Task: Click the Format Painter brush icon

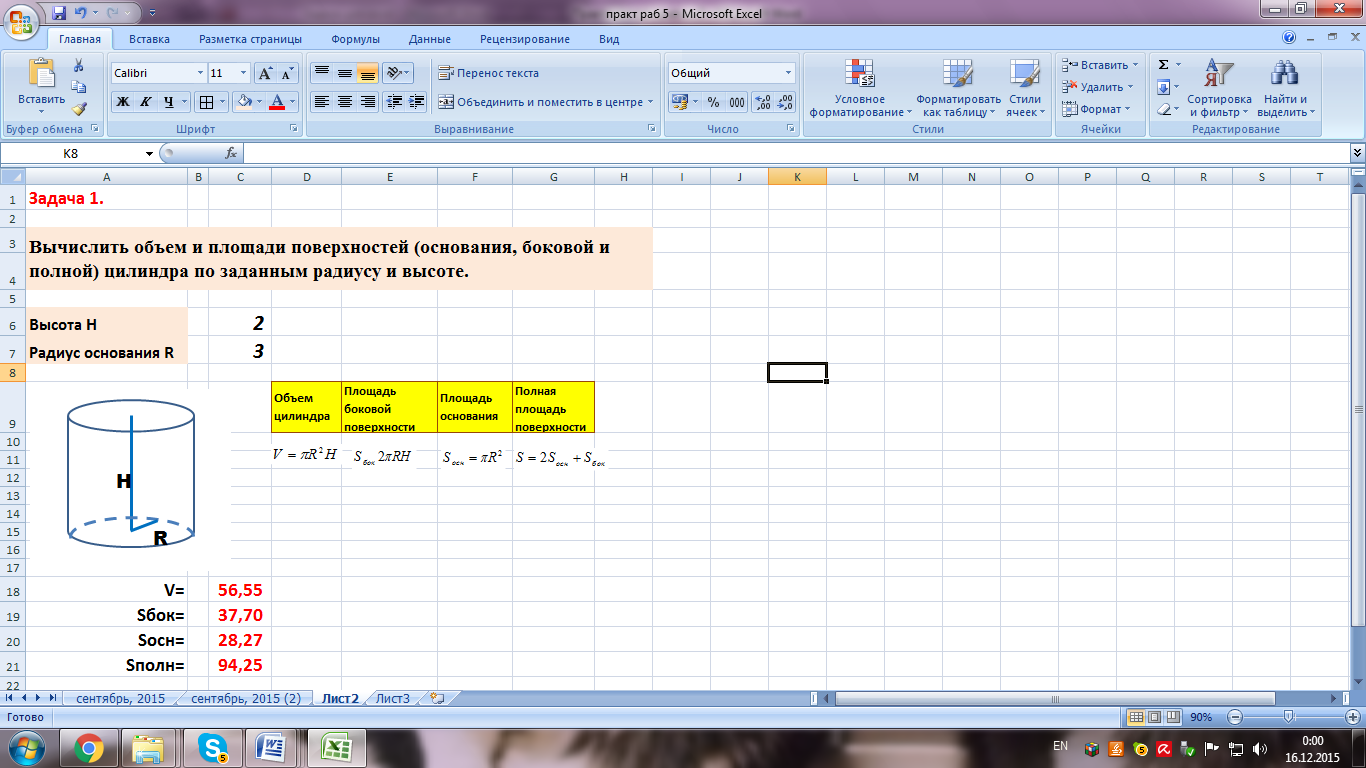Action: (x=79, y=109)
